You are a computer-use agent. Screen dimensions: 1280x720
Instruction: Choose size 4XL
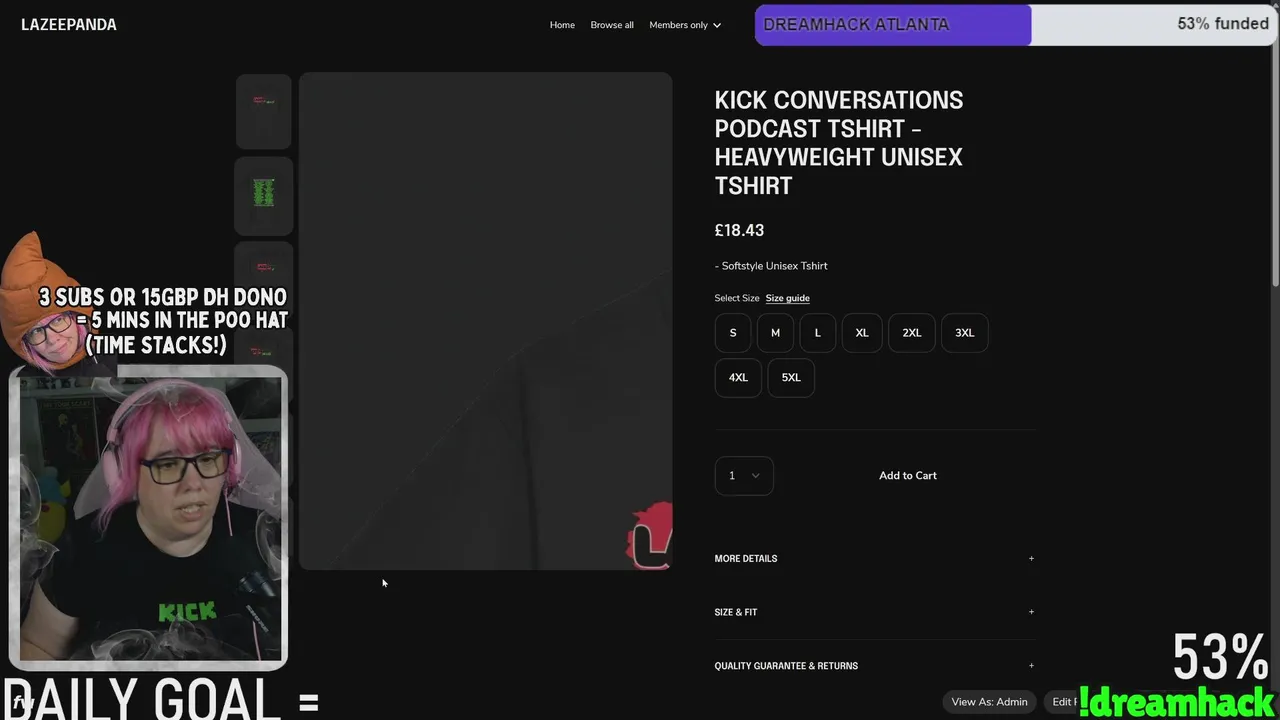click(738, 378)
